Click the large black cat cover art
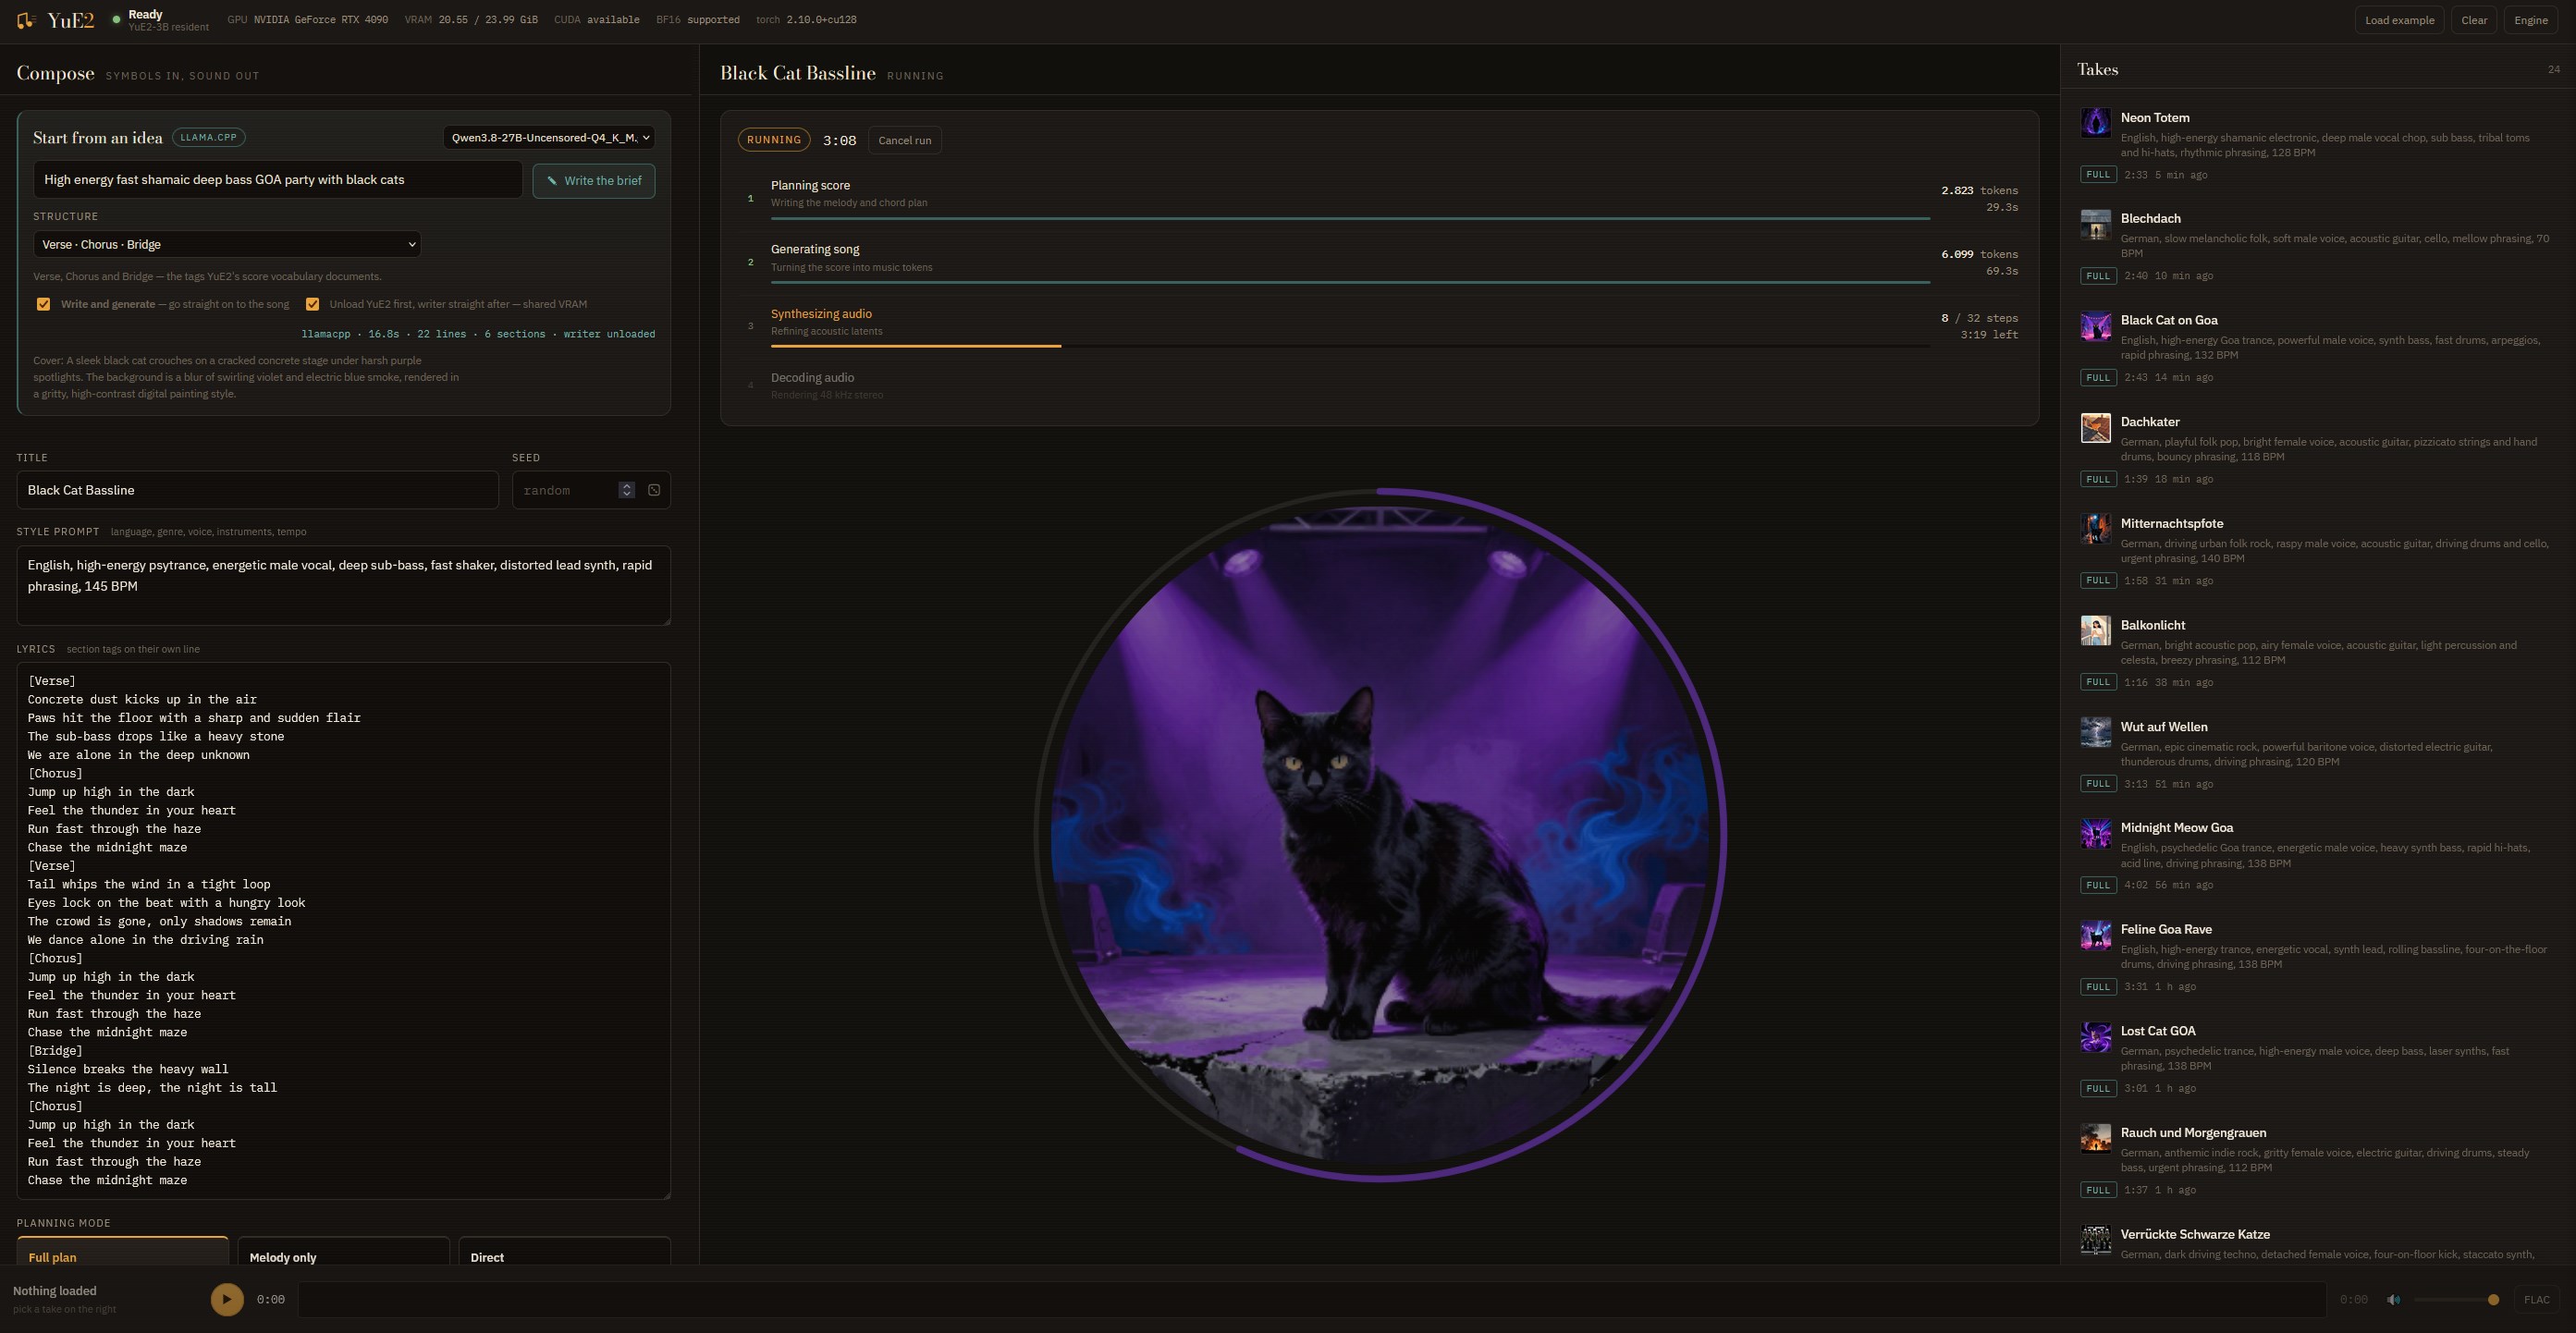Image resolution: width=2576 pixels, height=1333 pixels. [1380, 835]
